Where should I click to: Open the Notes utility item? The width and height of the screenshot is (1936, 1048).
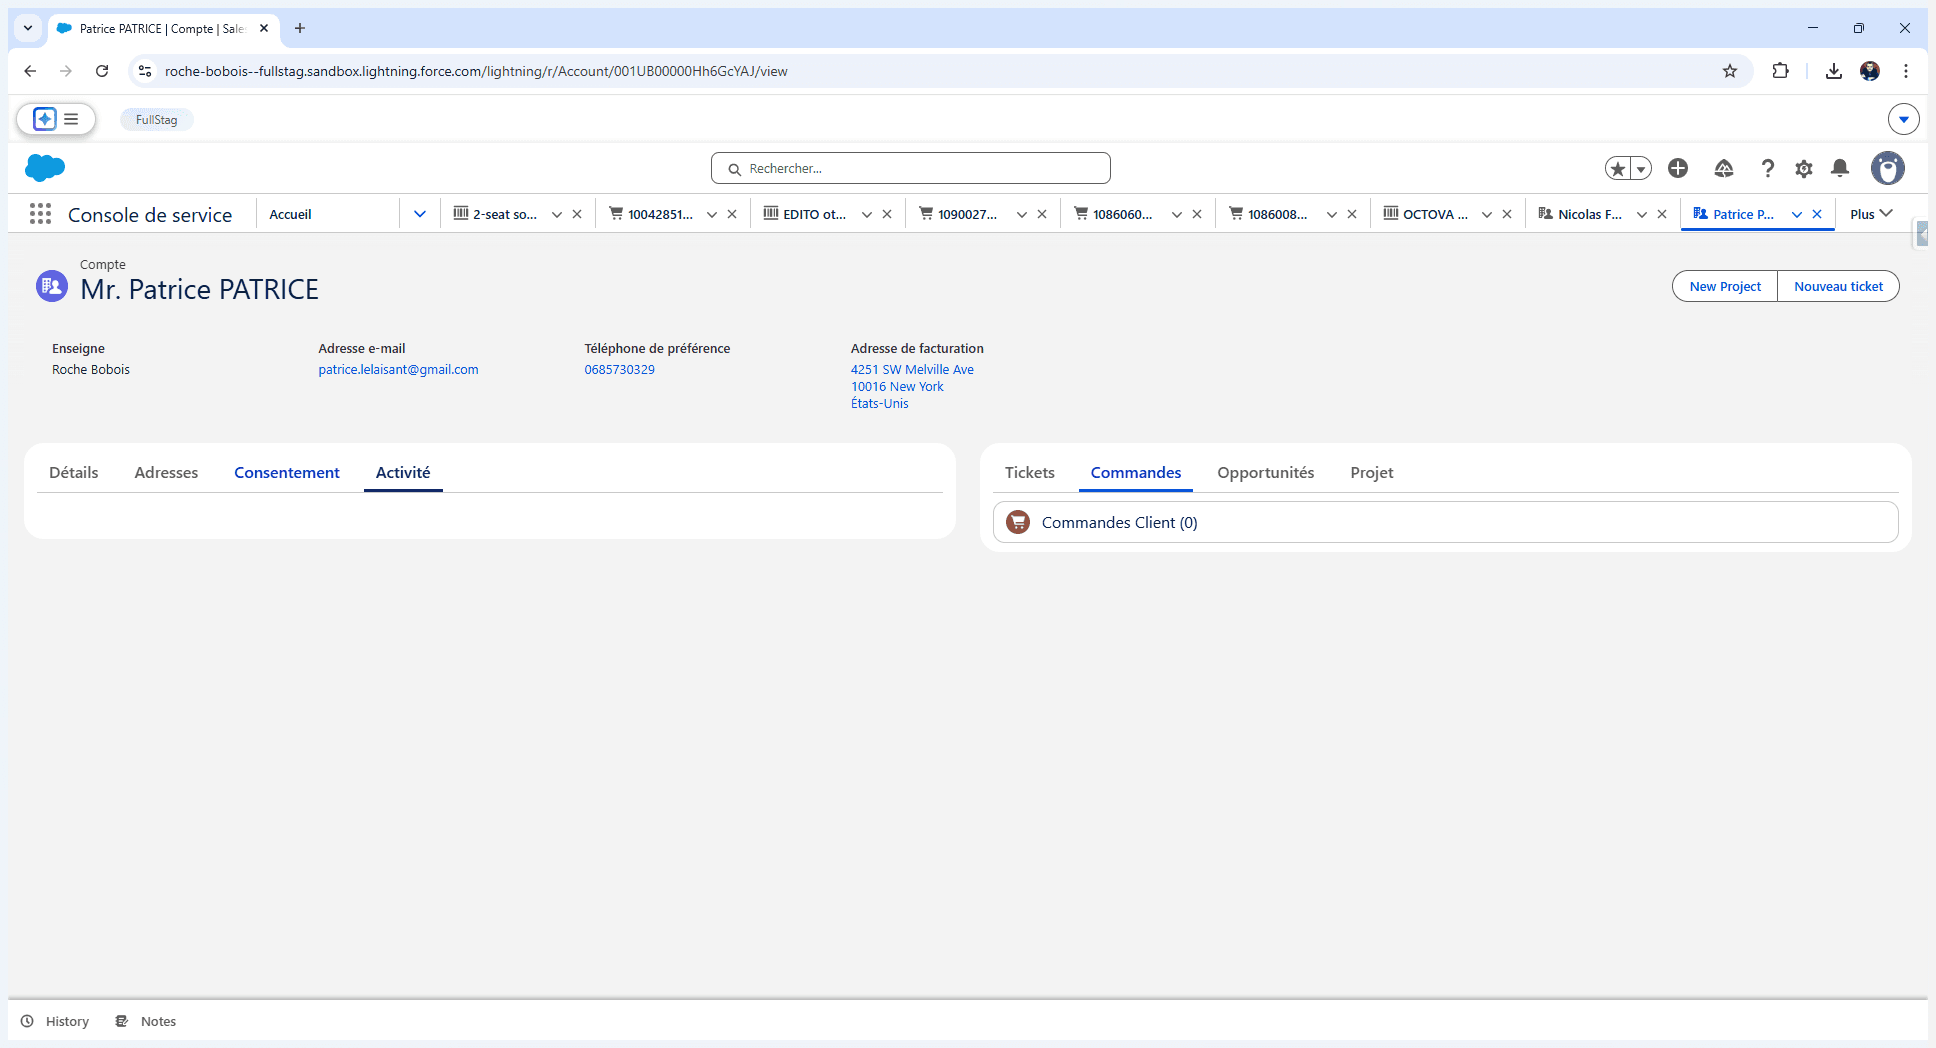[x=146, y=1021]
